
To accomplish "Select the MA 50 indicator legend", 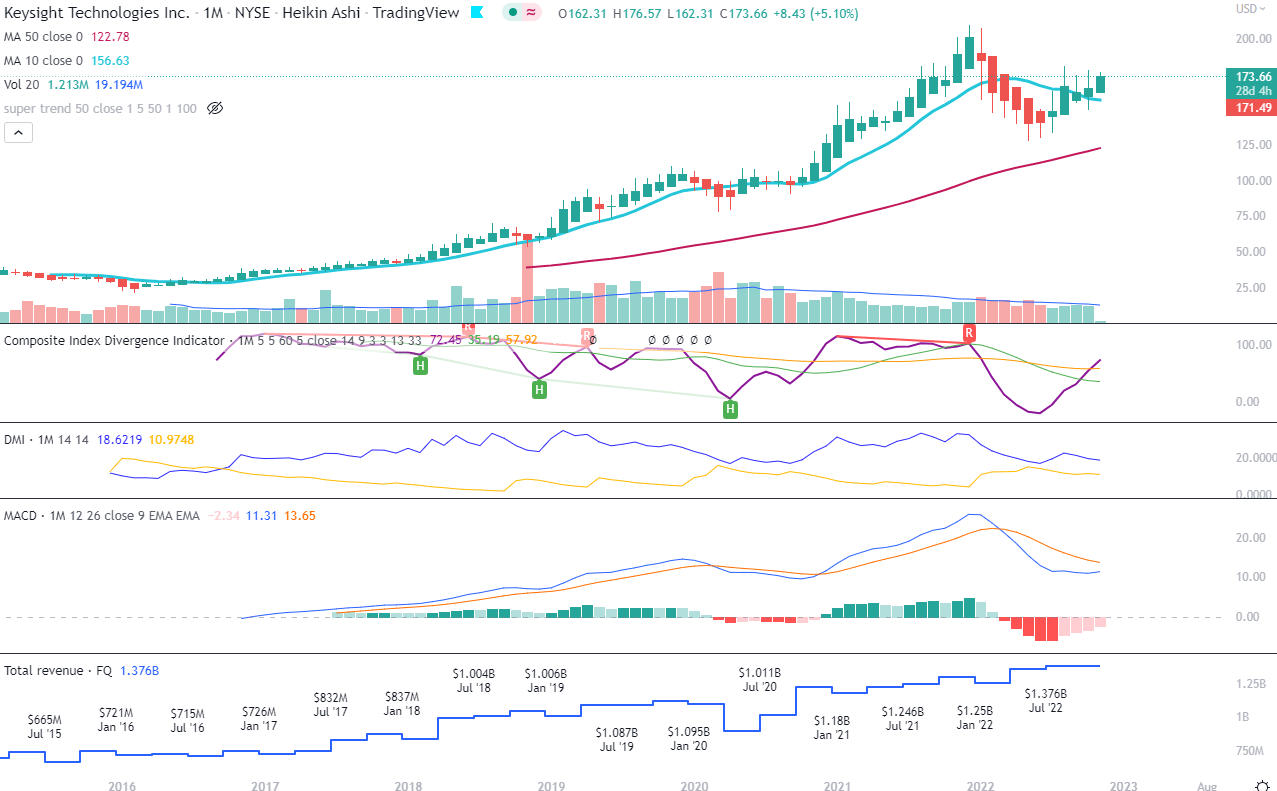I will click(42, 35).
